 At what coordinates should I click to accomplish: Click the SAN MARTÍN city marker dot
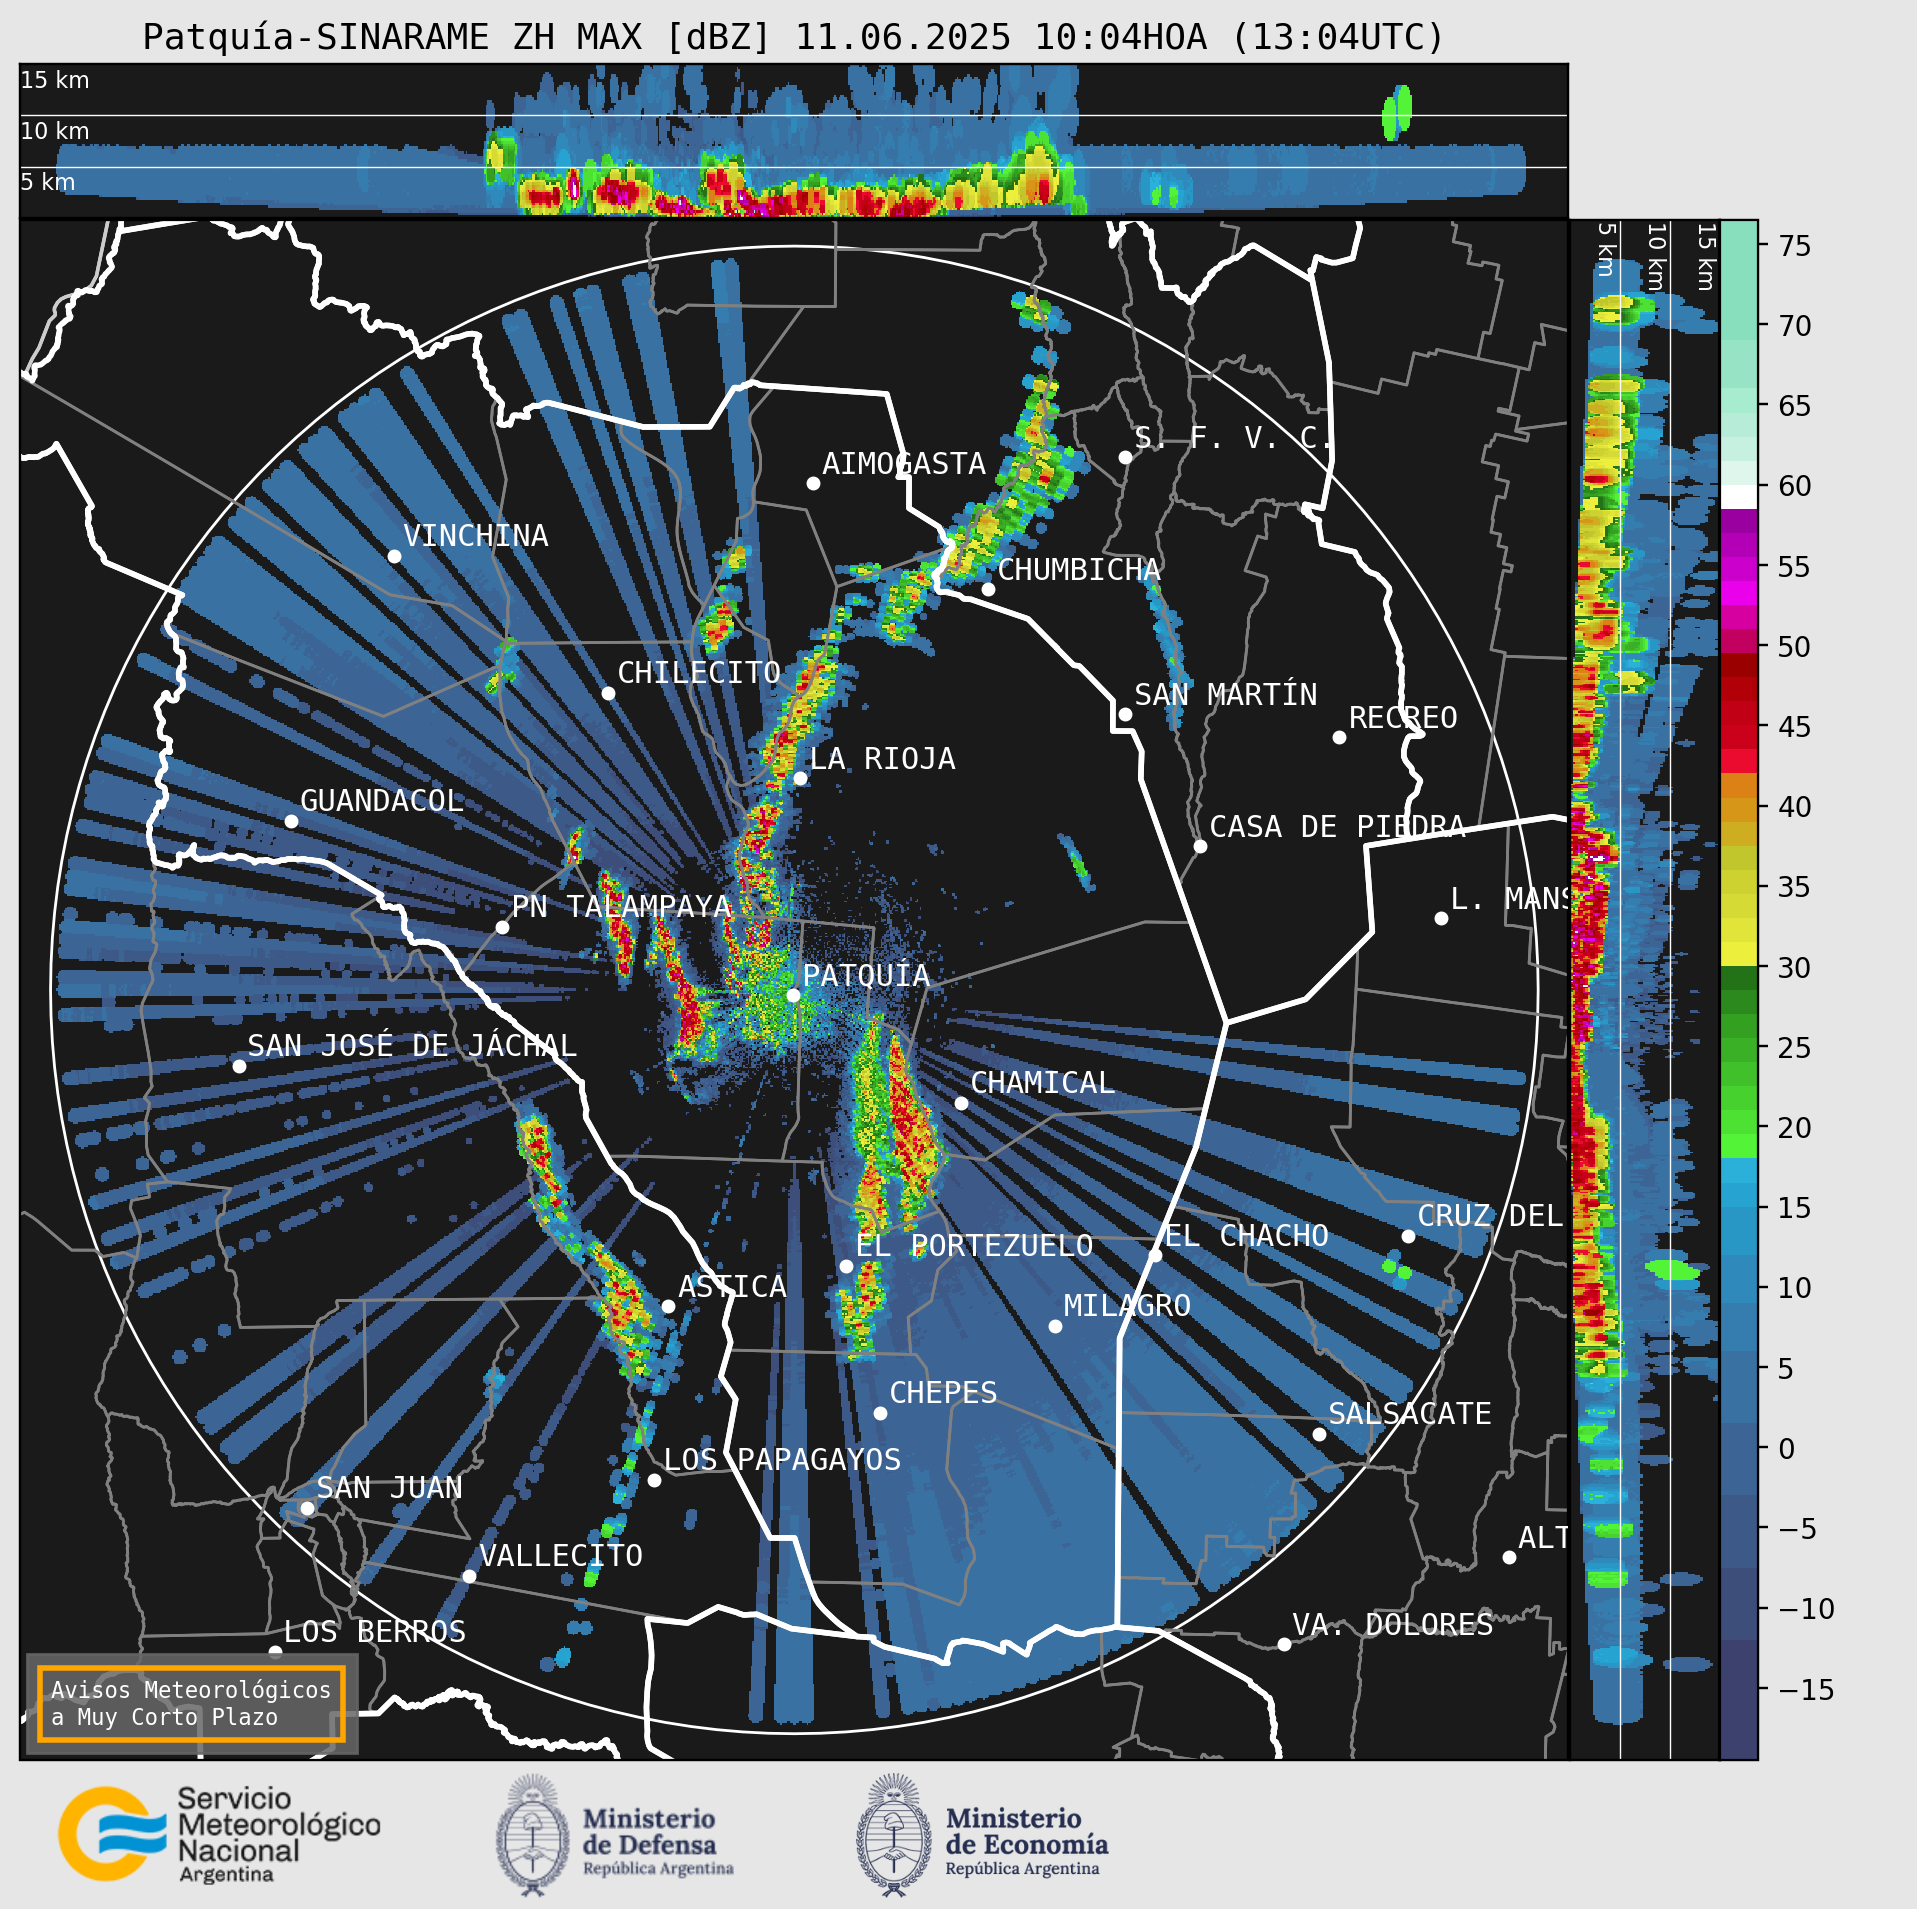tap(1125, 714)
